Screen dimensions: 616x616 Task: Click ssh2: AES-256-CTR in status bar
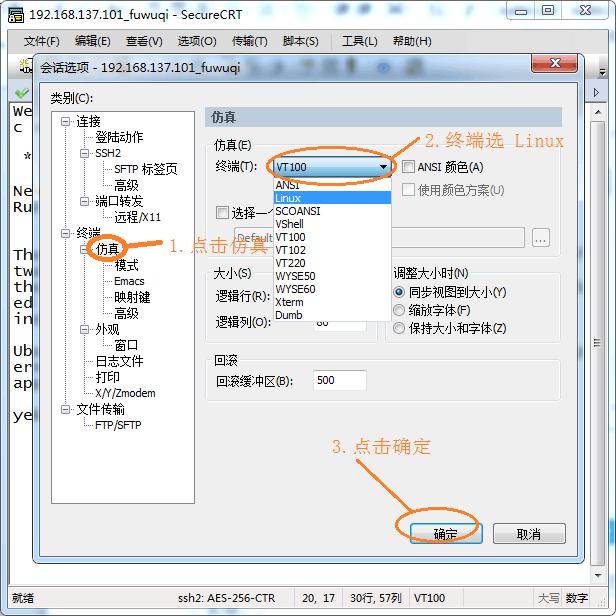(226, 598)
